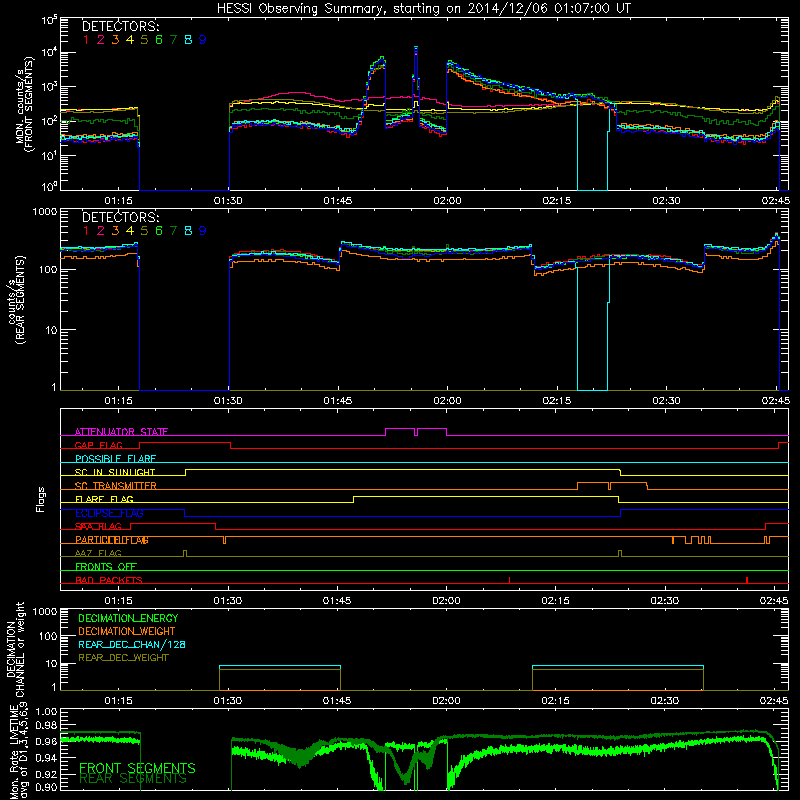Click 02:00 tick under front segments plot
This screenshot has height=800, width=800.
click(447, 201)
